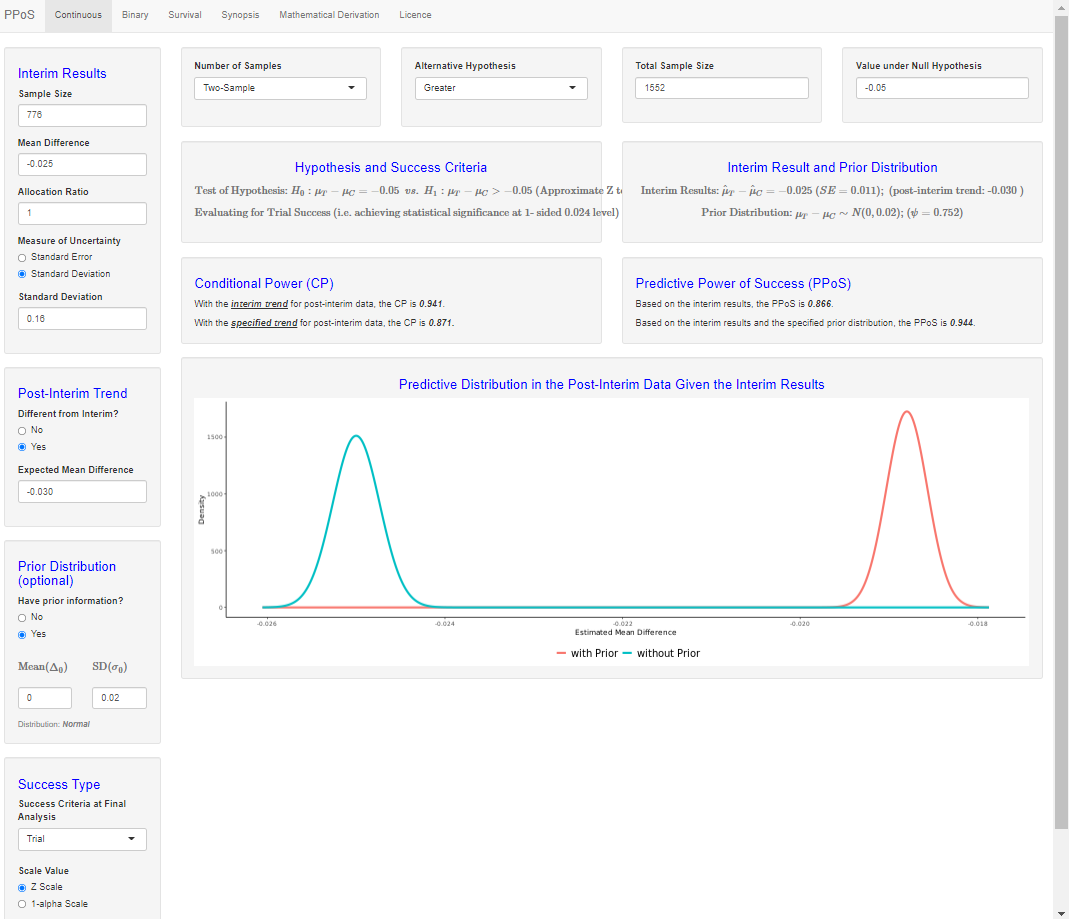Click the interim Sample Size input
This screenshot has height=919, width=1069.
pyautogui.click(x=82, y=115)
